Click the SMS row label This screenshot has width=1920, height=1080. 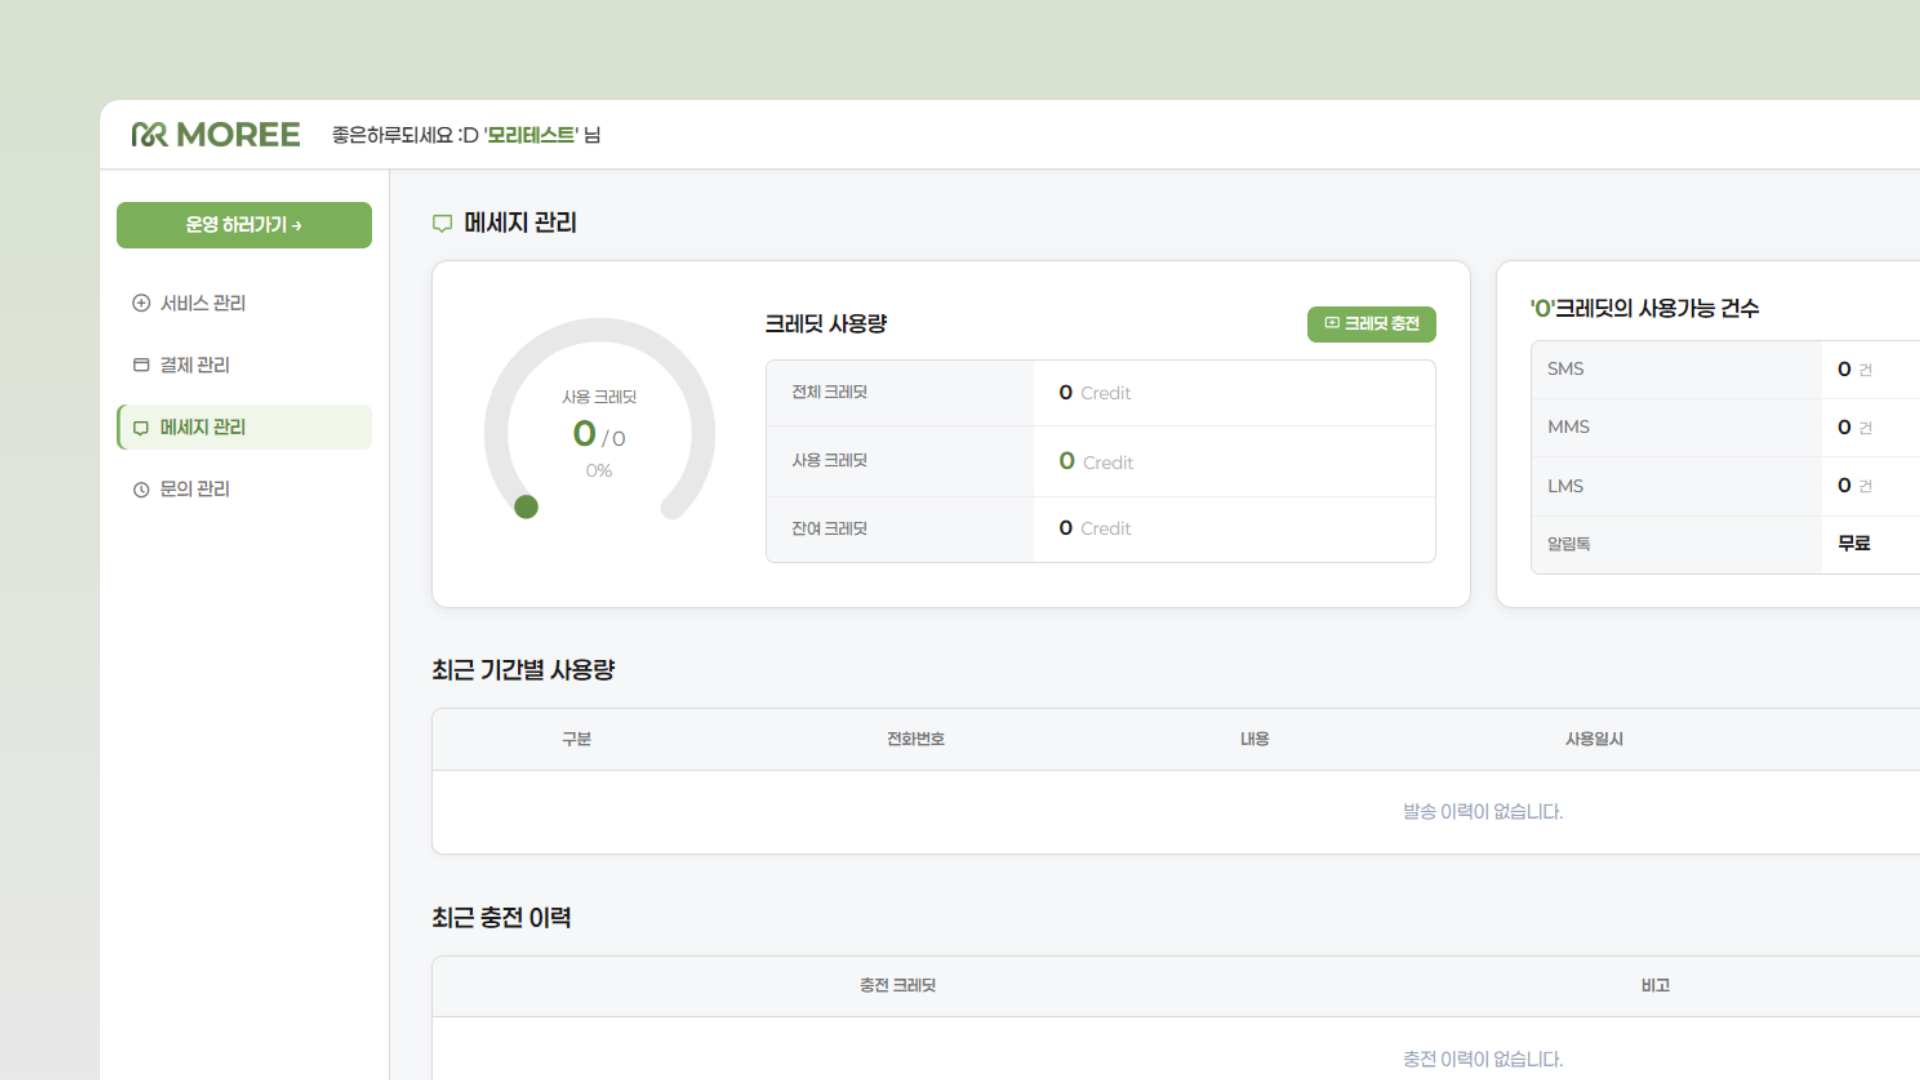pos(1565,369)
